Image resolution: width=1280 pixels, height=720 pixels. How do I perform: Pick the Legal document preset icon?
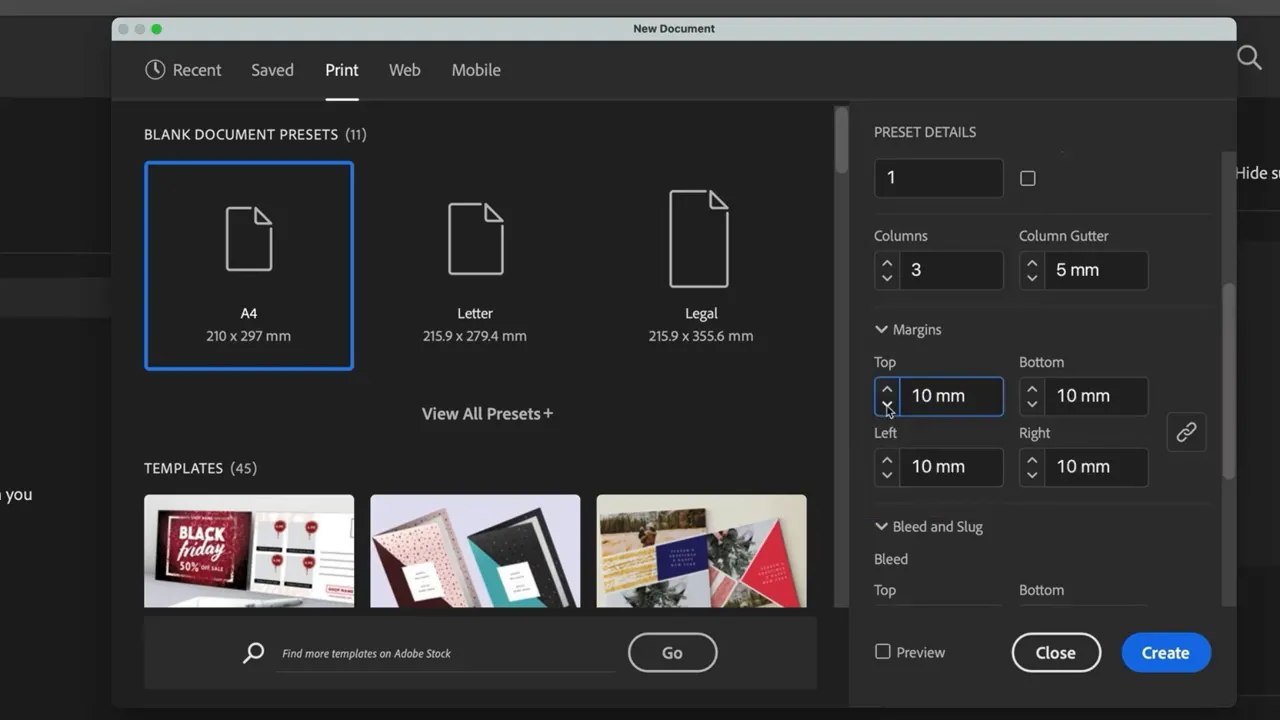click(x=699, y=240)
